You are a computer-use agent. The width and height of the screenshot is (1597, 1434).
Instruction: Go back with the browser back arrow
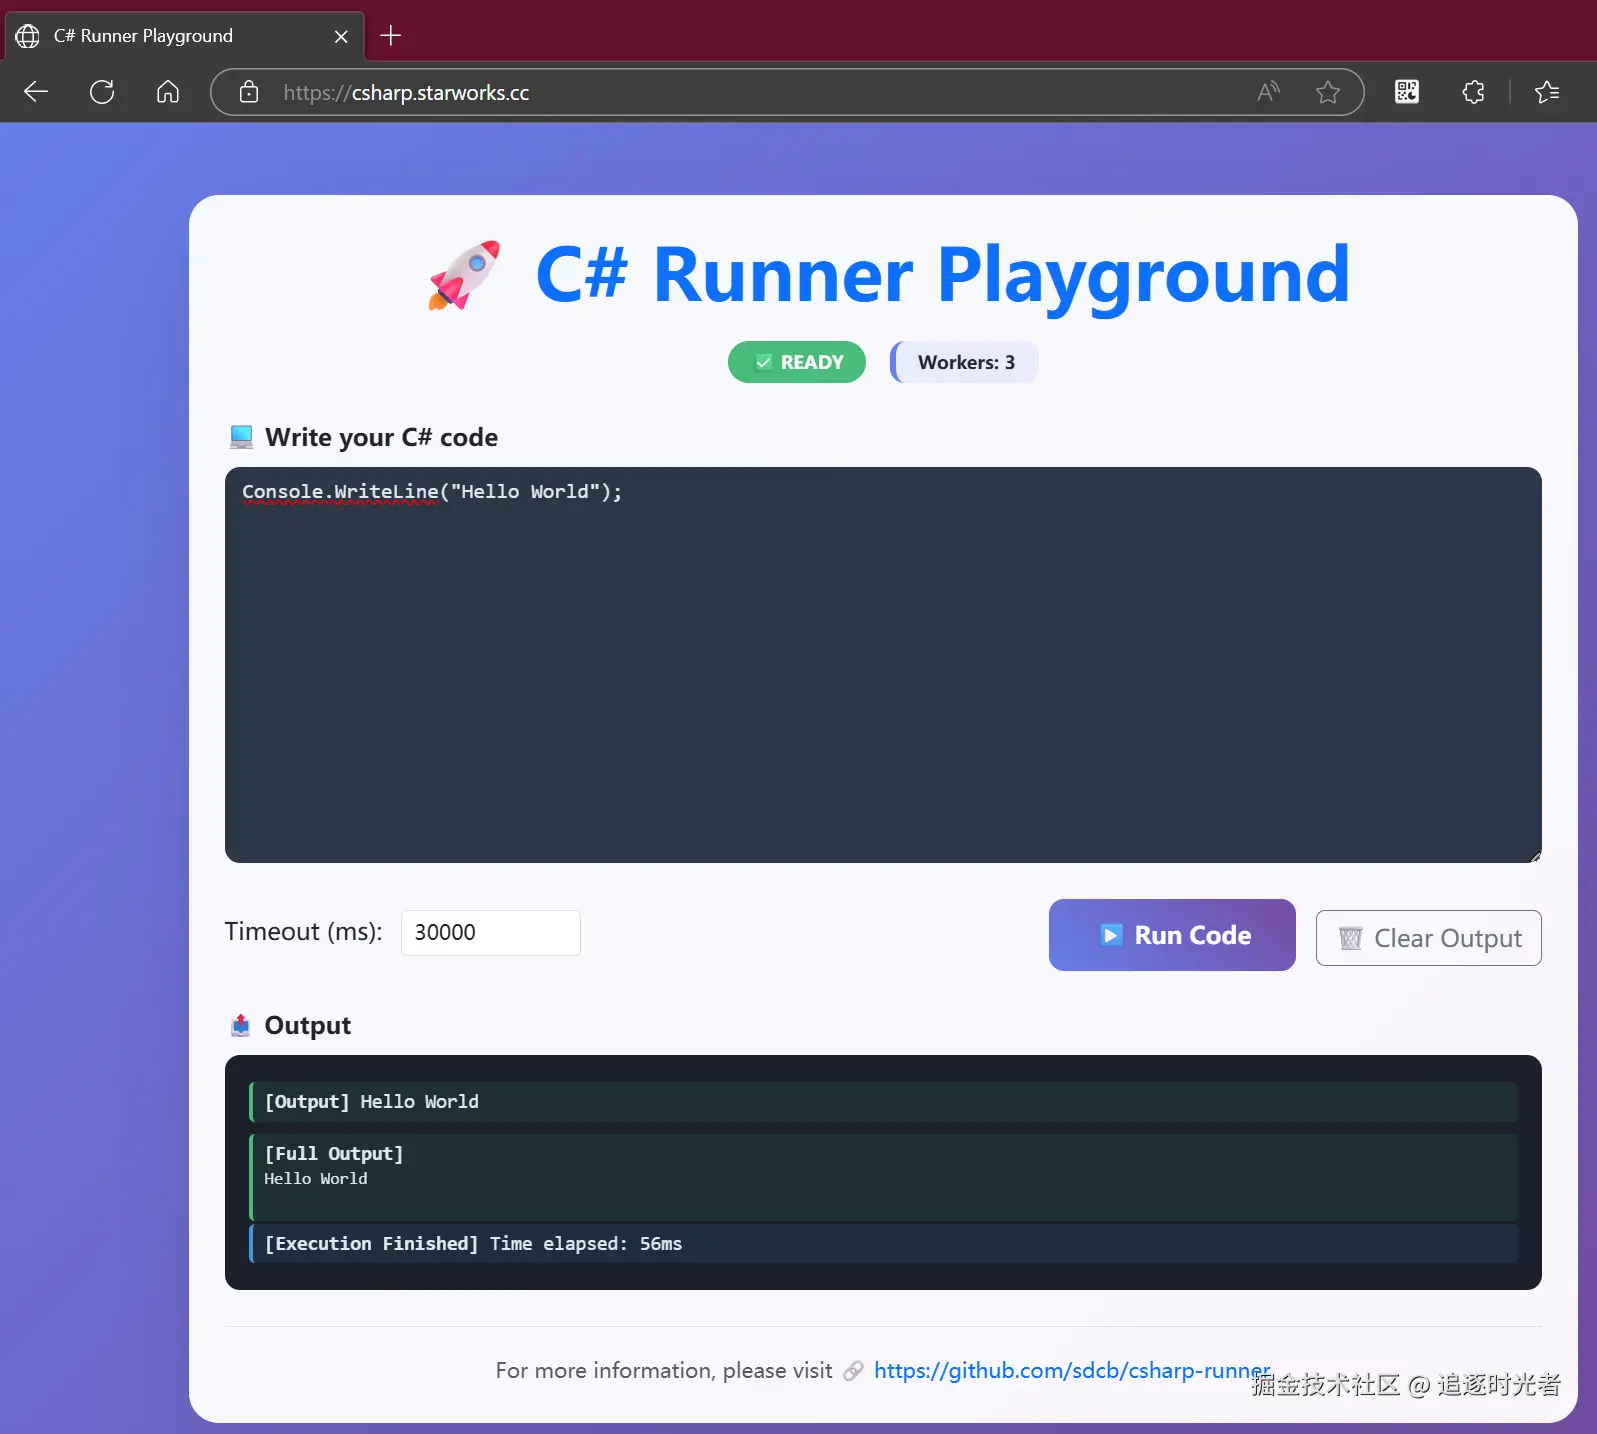click(36, 92)
